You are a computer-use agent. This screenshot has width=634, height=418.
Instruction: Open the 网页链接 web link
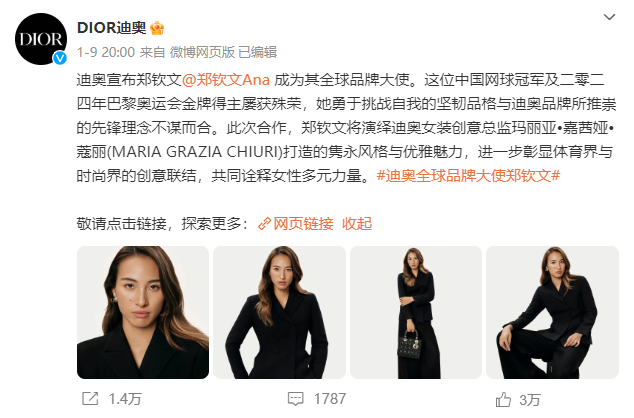click(x=303, y=224)
